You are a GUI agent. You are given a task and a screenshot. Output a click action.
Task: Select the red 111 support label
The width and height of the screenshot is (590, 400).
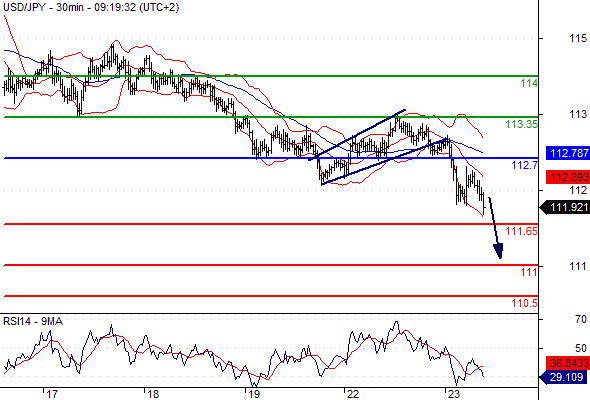529,272
